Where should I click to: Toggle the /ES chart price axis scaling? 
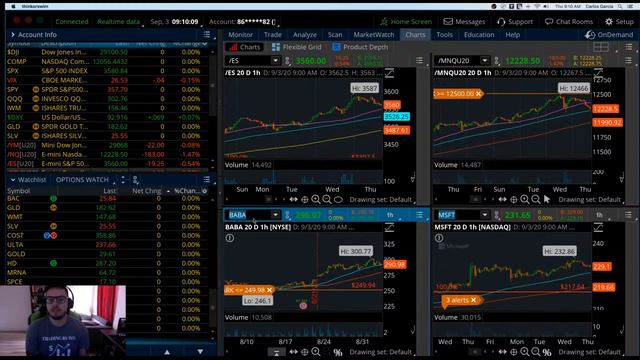389,73
